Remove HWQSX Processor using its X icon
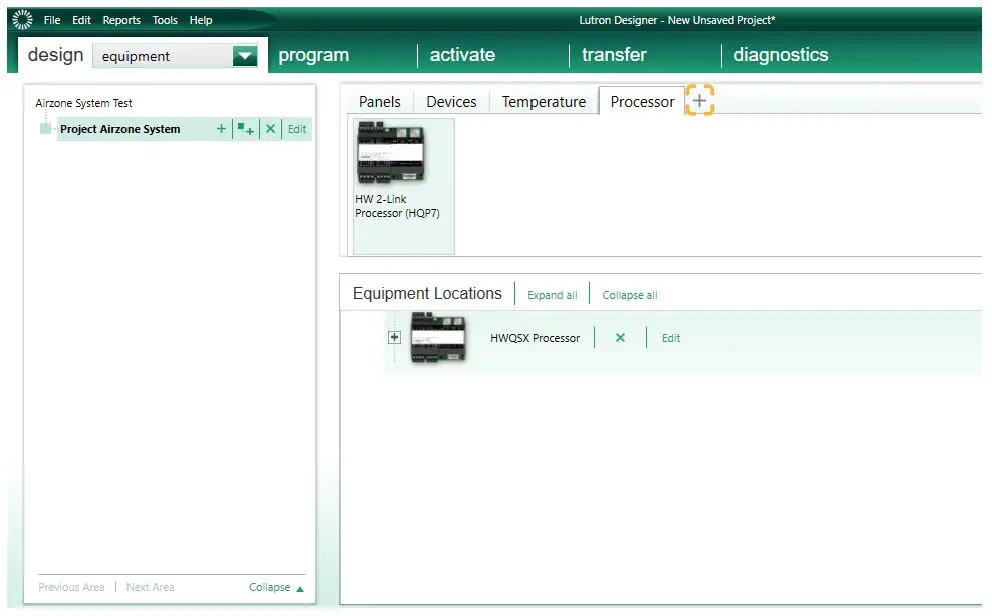Image resolution: width=992 pixels, height=616 pixels. (619, 338)
